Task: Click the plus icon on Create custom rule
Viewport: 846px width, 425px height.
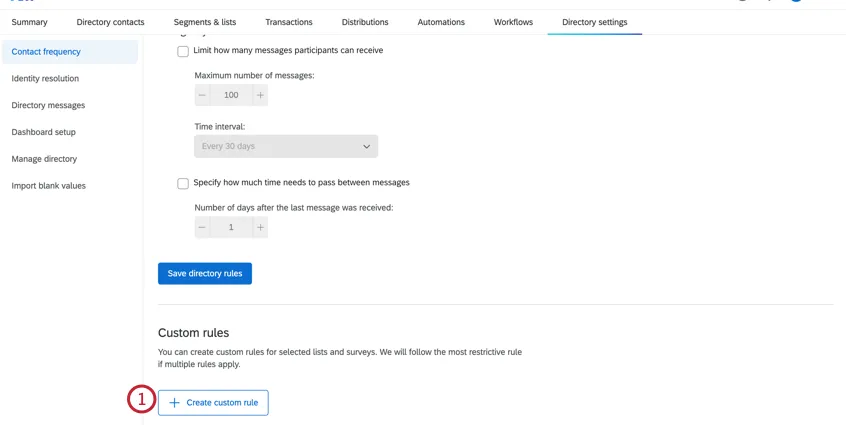Action: 174,403
